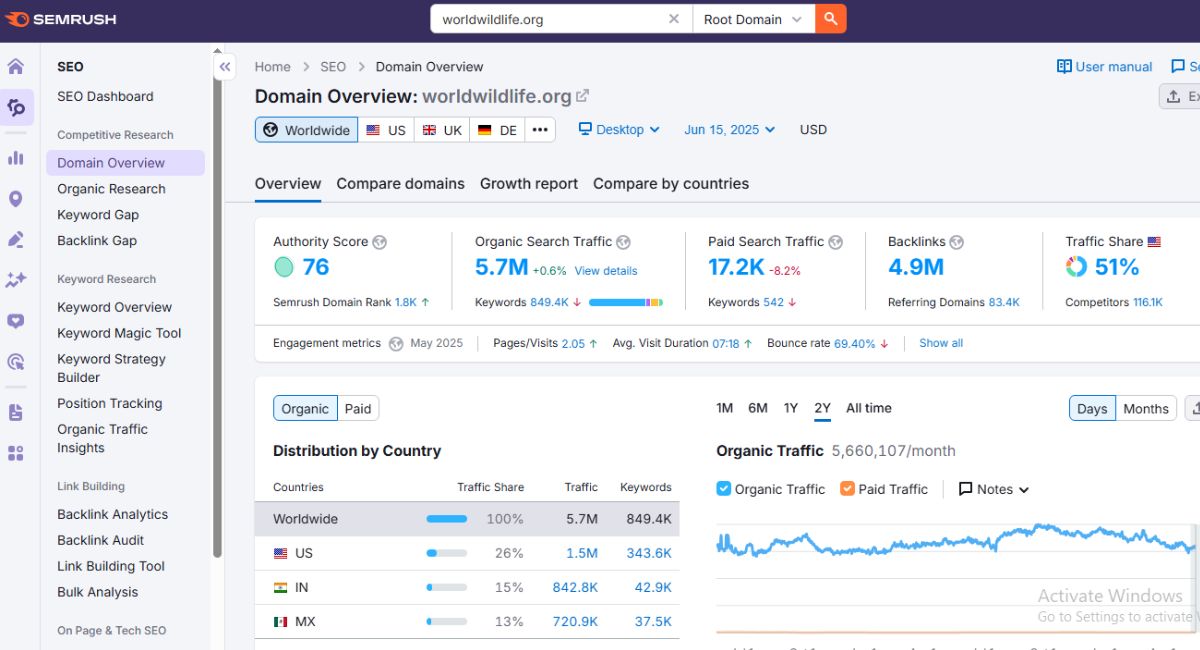The image size is (1200, 650).
Task: Click the Organic Traffic line chart
Action: (x=957, y=543)
